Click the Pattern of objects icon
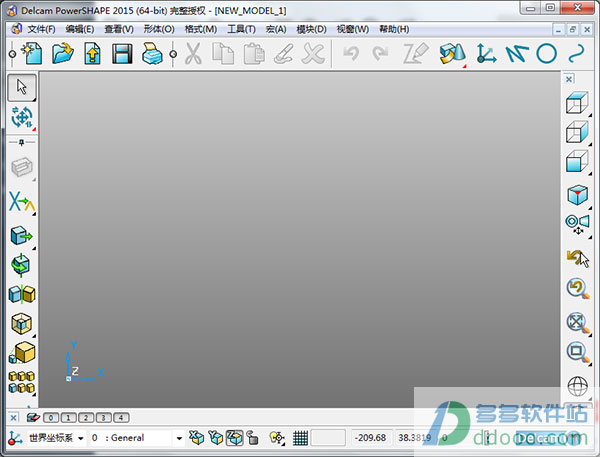Viewport: 600px width, 457px height. [x=22, y=382]
